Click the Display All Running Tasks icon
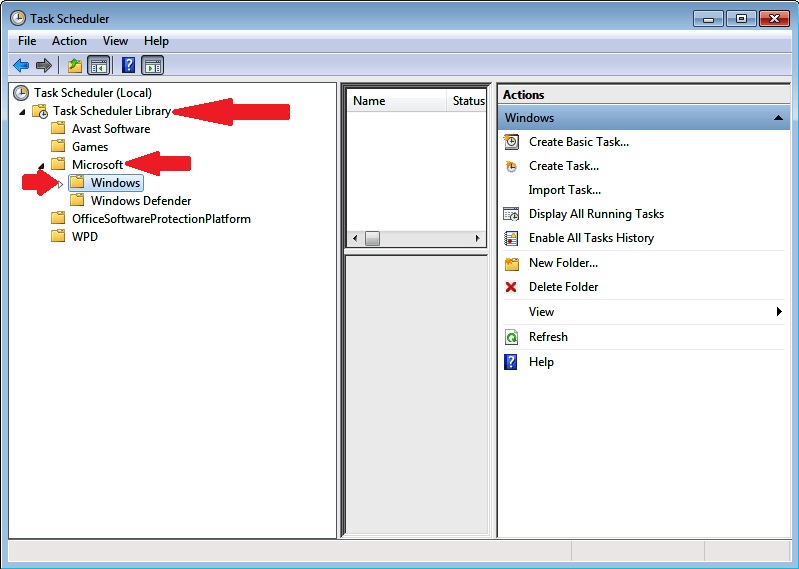Viewport: 799px width, 569px height. coord(511,214)
